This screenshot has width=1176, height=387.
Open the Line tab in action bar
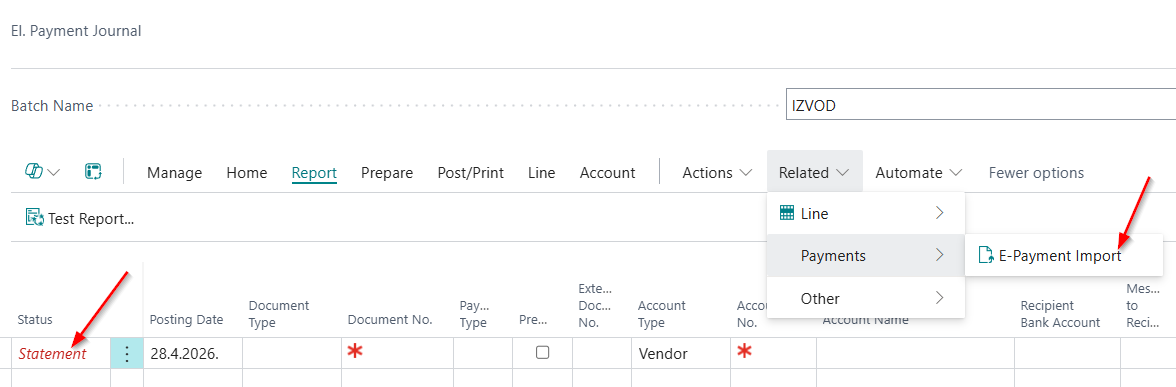click(542, 172)
